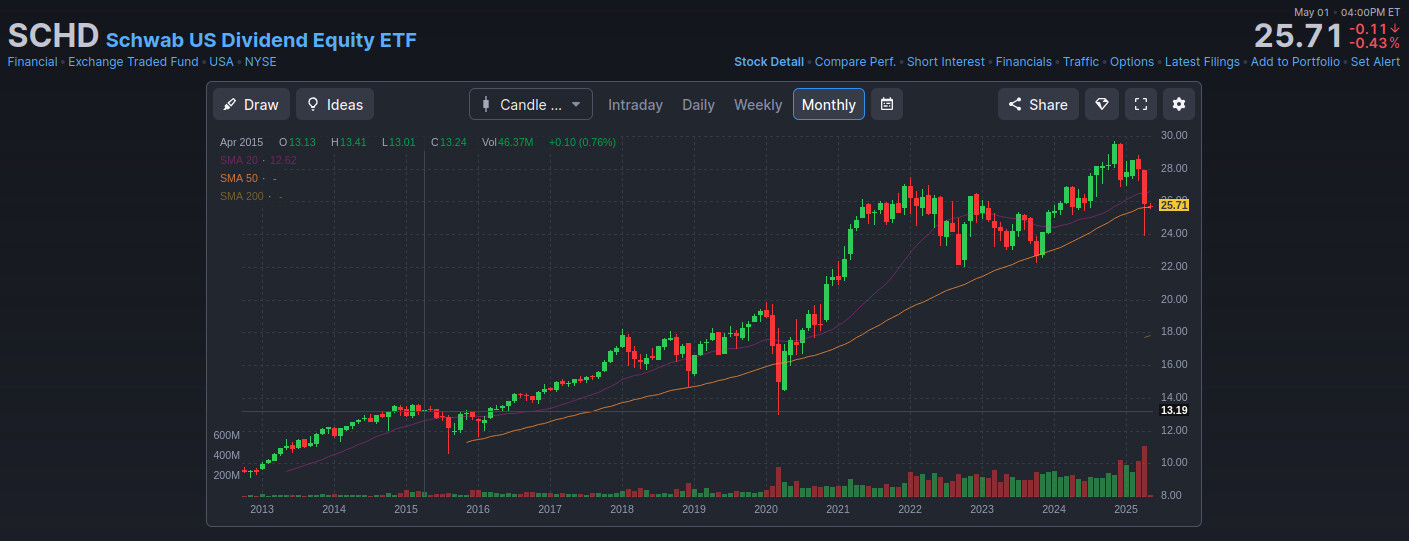
Task: Switch to the Intraday timeframe
Action: pos(635,104)
